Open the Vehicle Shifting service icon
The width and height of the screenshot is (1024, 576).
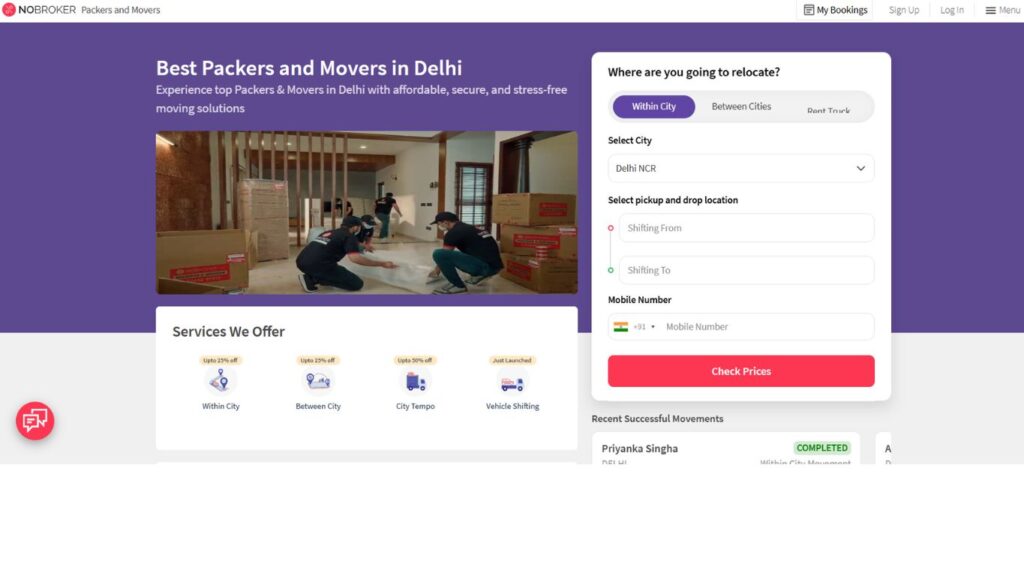coord(512,382)
